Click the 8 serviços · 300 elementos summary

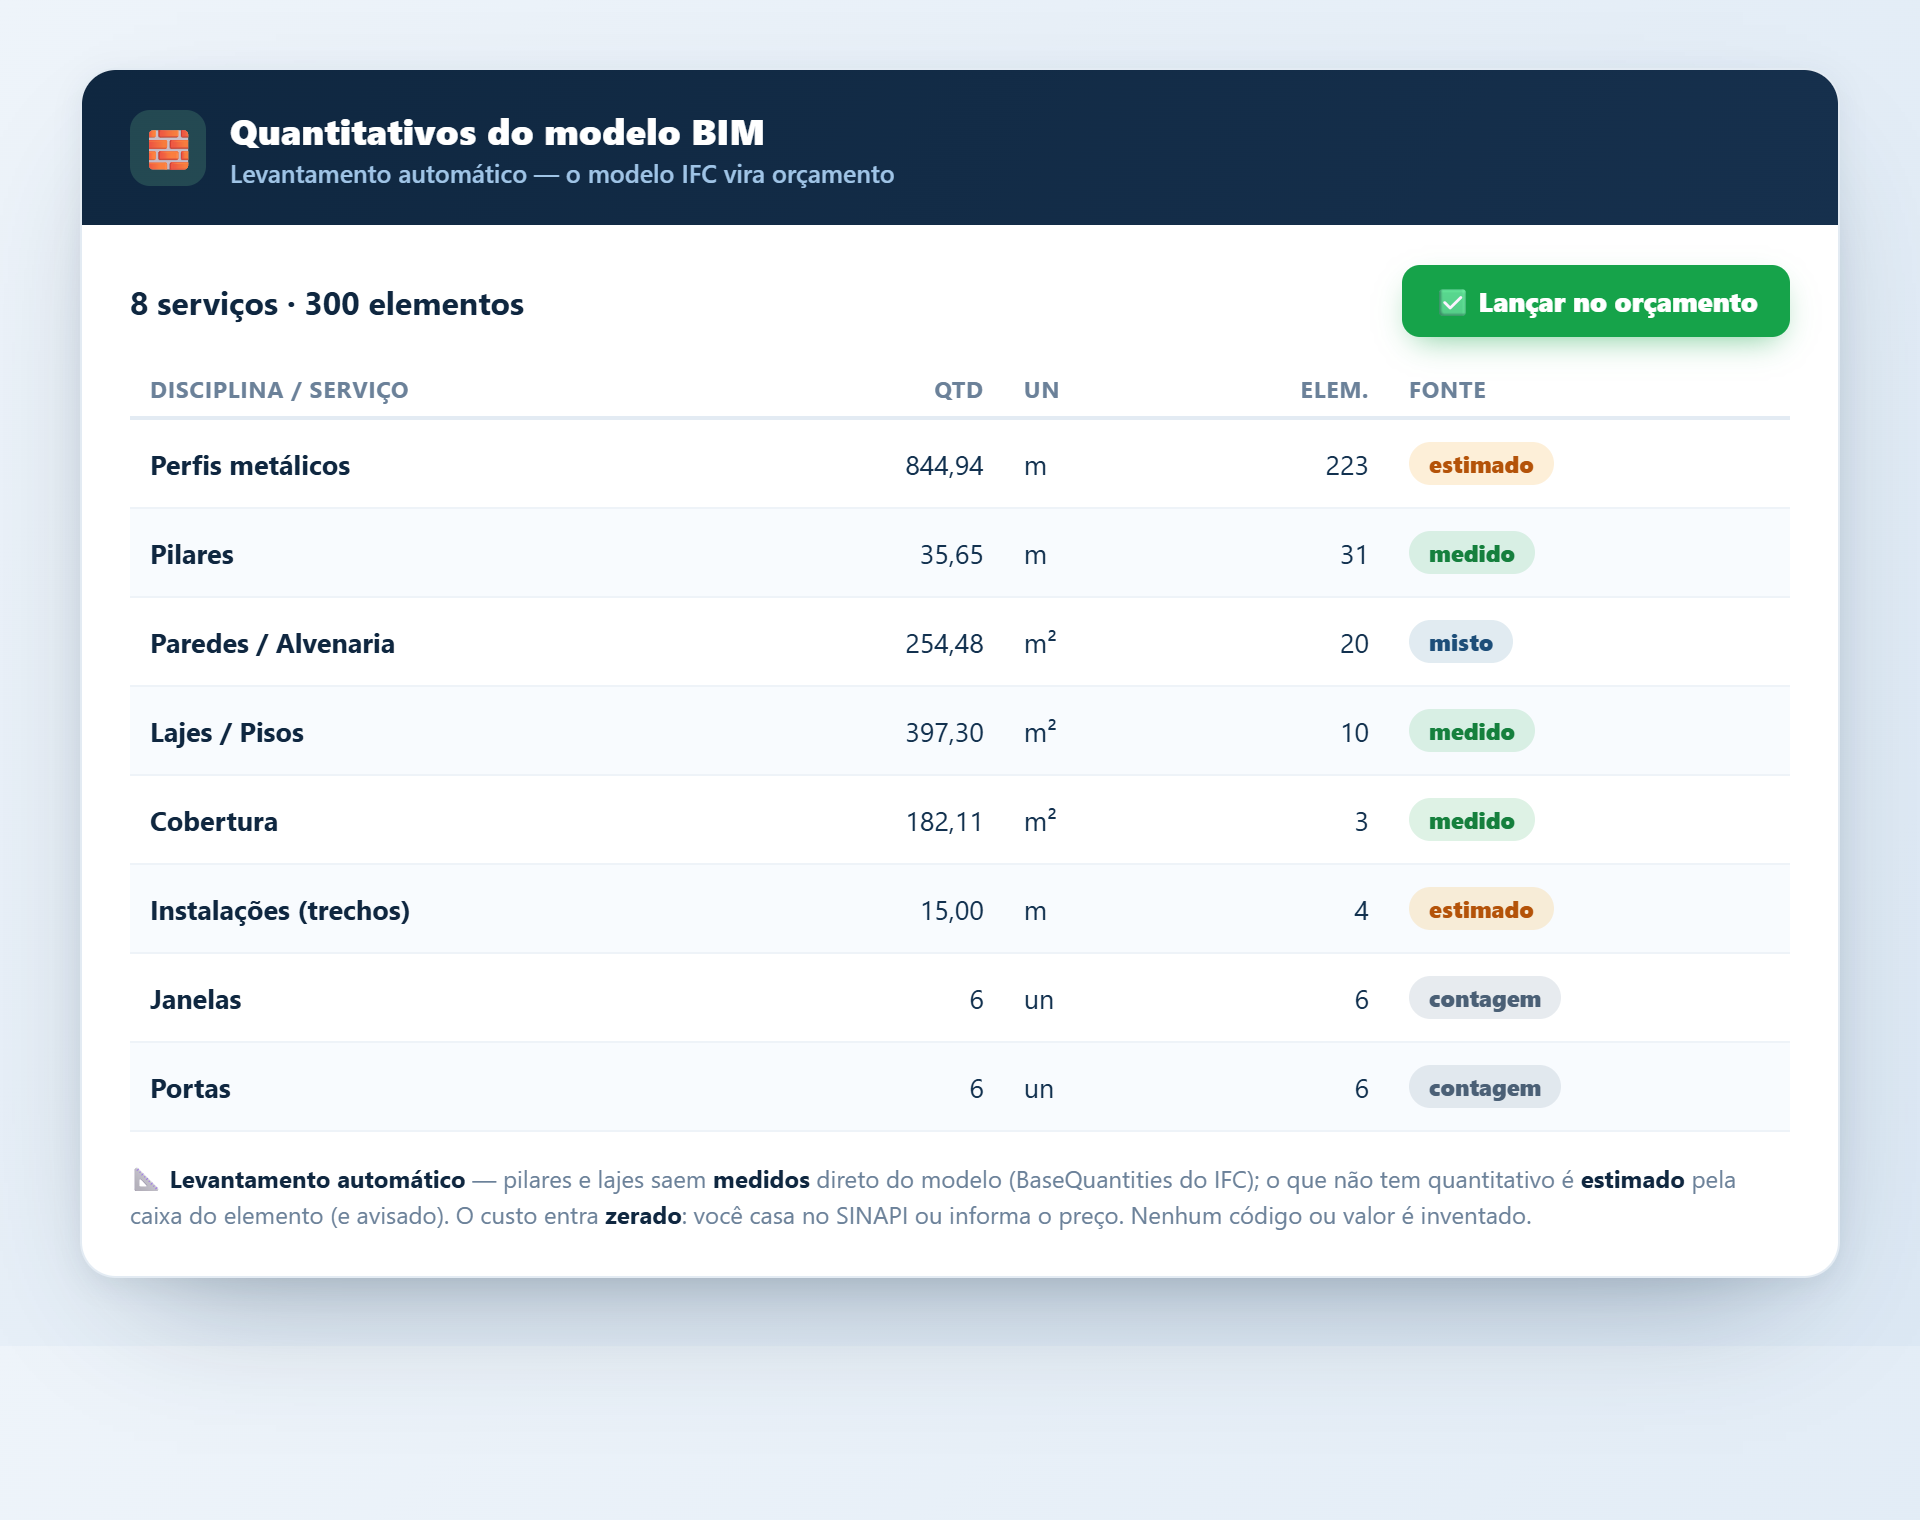point(327,304)
